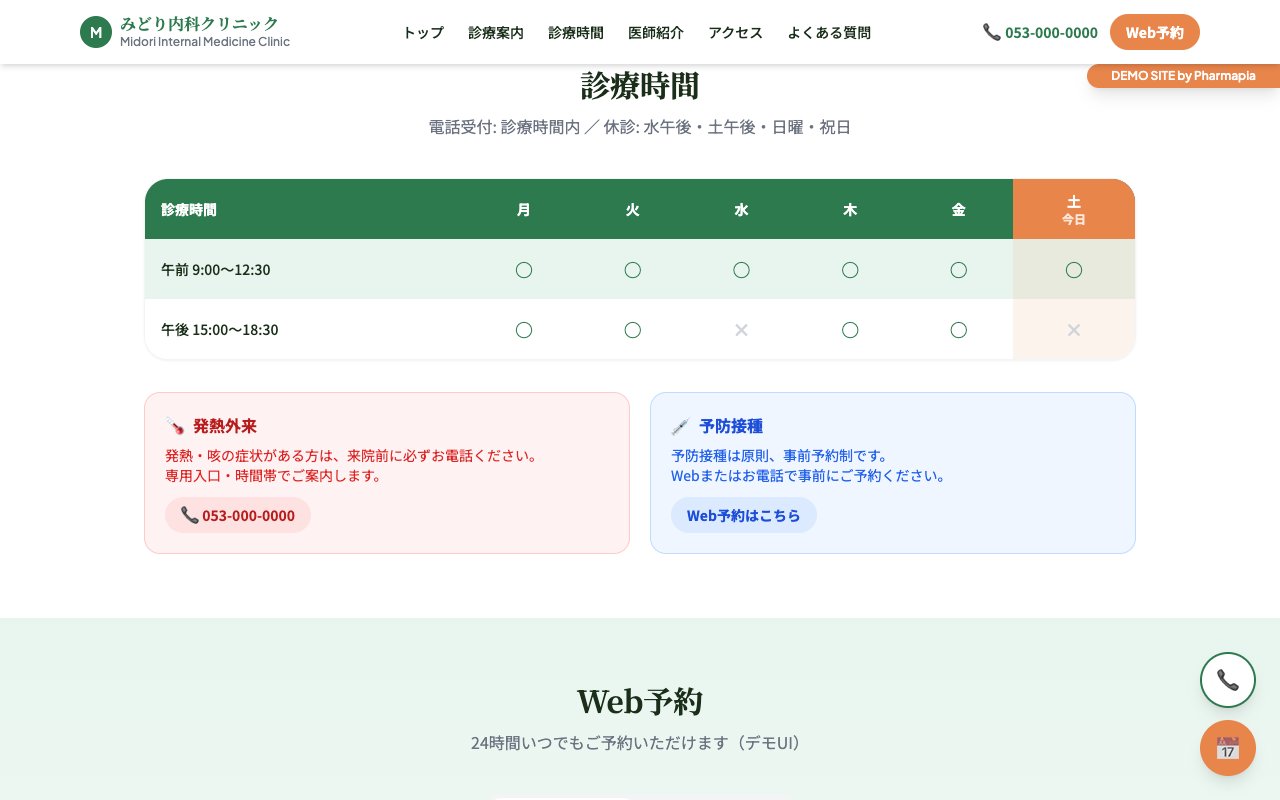
Task: Navigate to アクセス via the menu
Action: point(735,32)
